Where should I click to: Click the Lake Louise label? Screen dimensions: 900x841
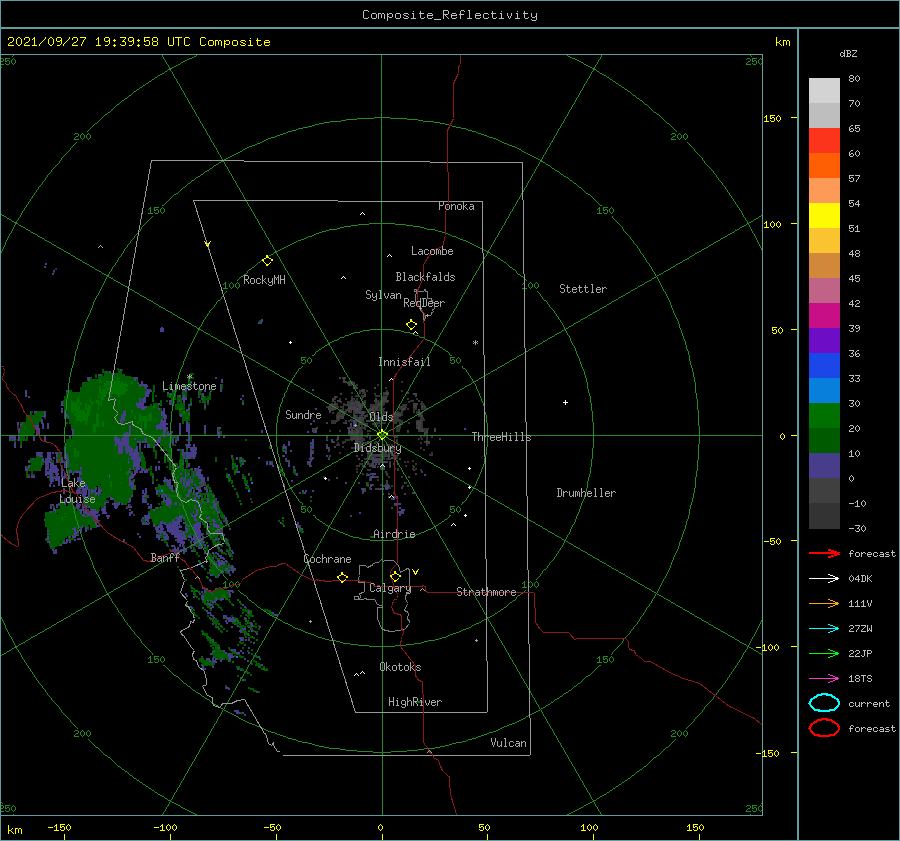point(77,491)
